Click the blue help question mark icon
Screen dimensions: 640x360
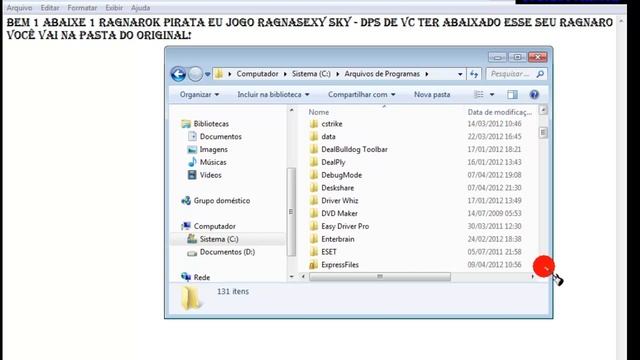click(534, 95)
